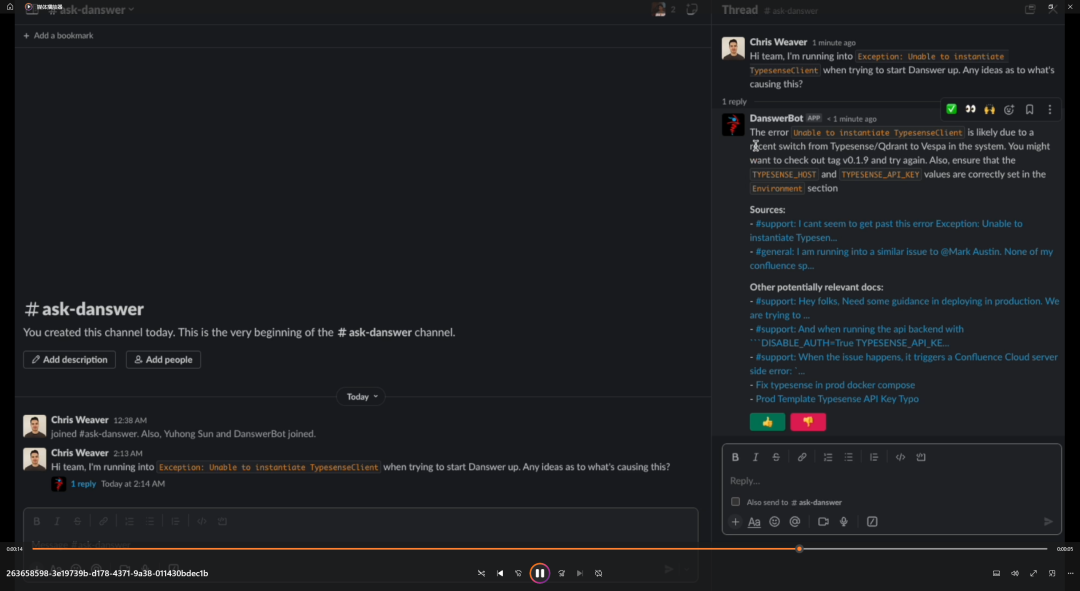Open emoji picker in thread reply
The width and height of the screenshot is (1080, 591).
point(774,521)
